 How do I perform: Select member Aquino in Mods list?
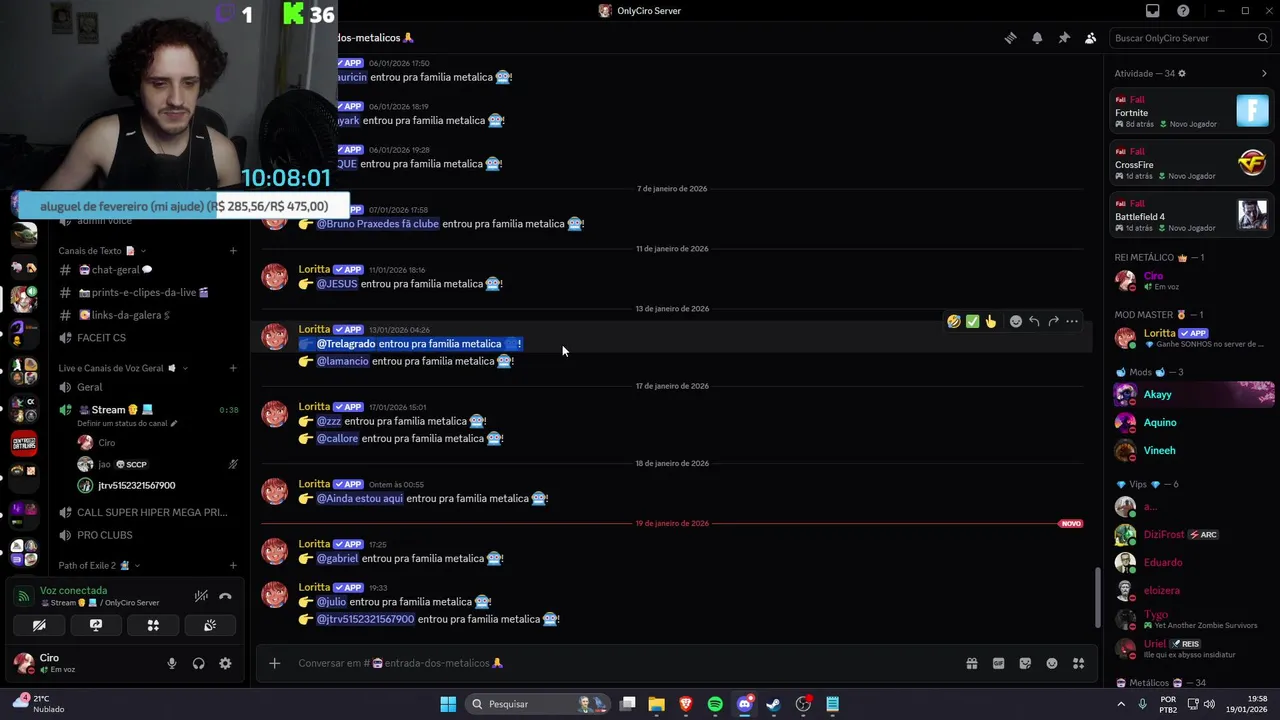click(1193, 422)
